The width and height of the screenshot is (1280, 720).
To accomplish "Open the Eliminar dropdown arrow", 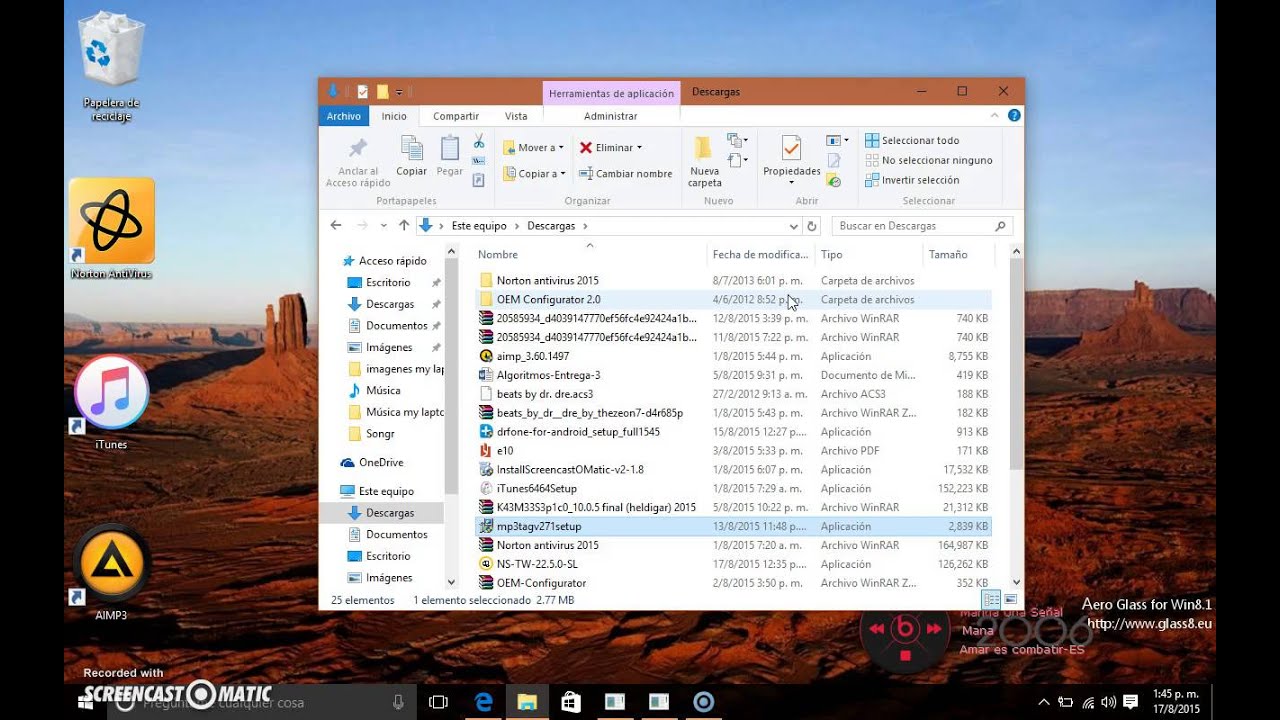I will pos(639,148).
